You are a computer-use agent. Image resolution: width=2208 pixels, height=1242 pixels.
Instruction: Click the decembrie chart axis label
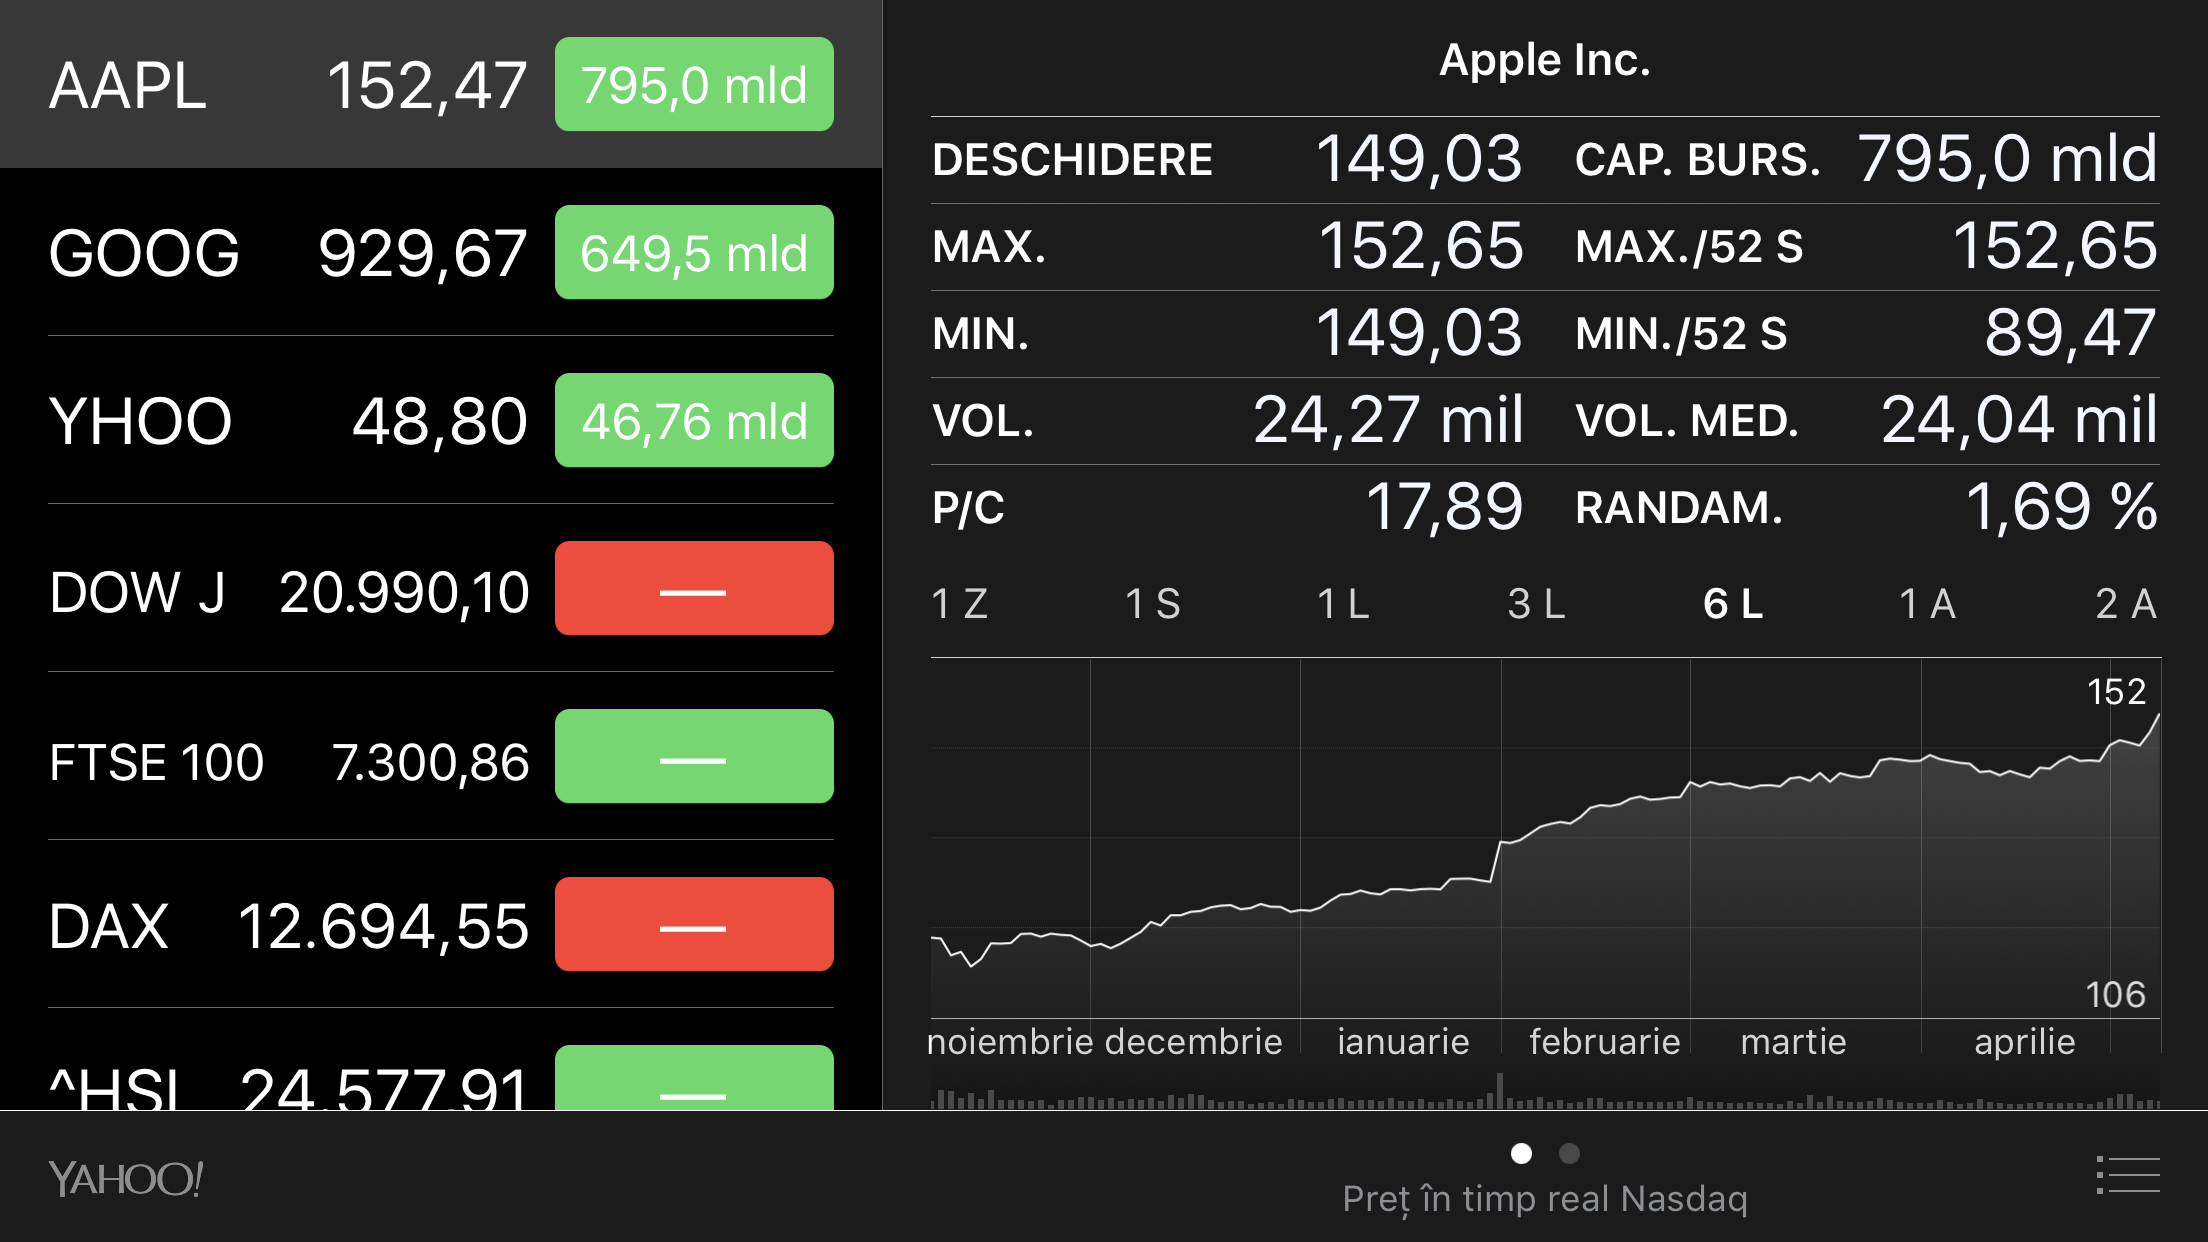[x=1194, y=1042]
